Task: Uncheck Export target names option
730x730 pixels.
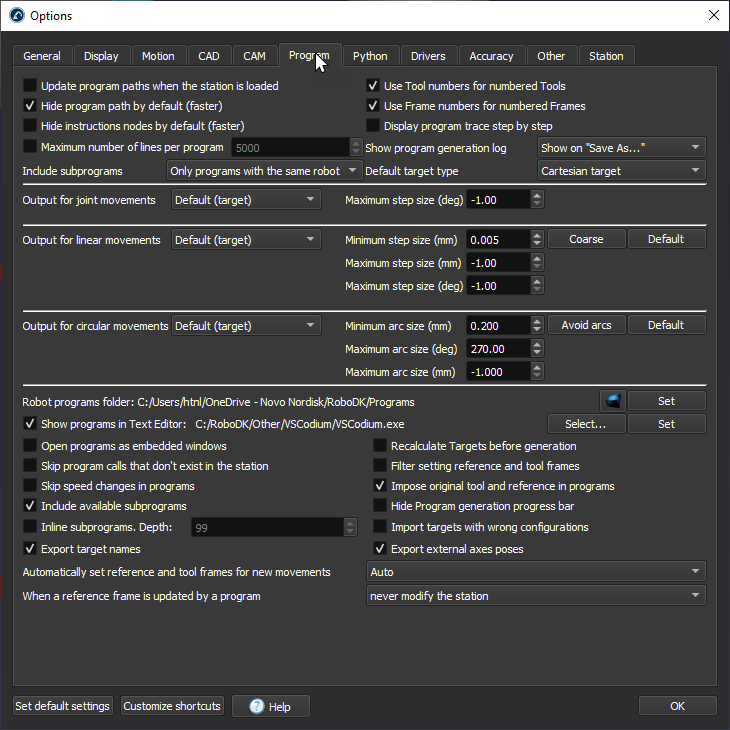Action: [30, 549]
